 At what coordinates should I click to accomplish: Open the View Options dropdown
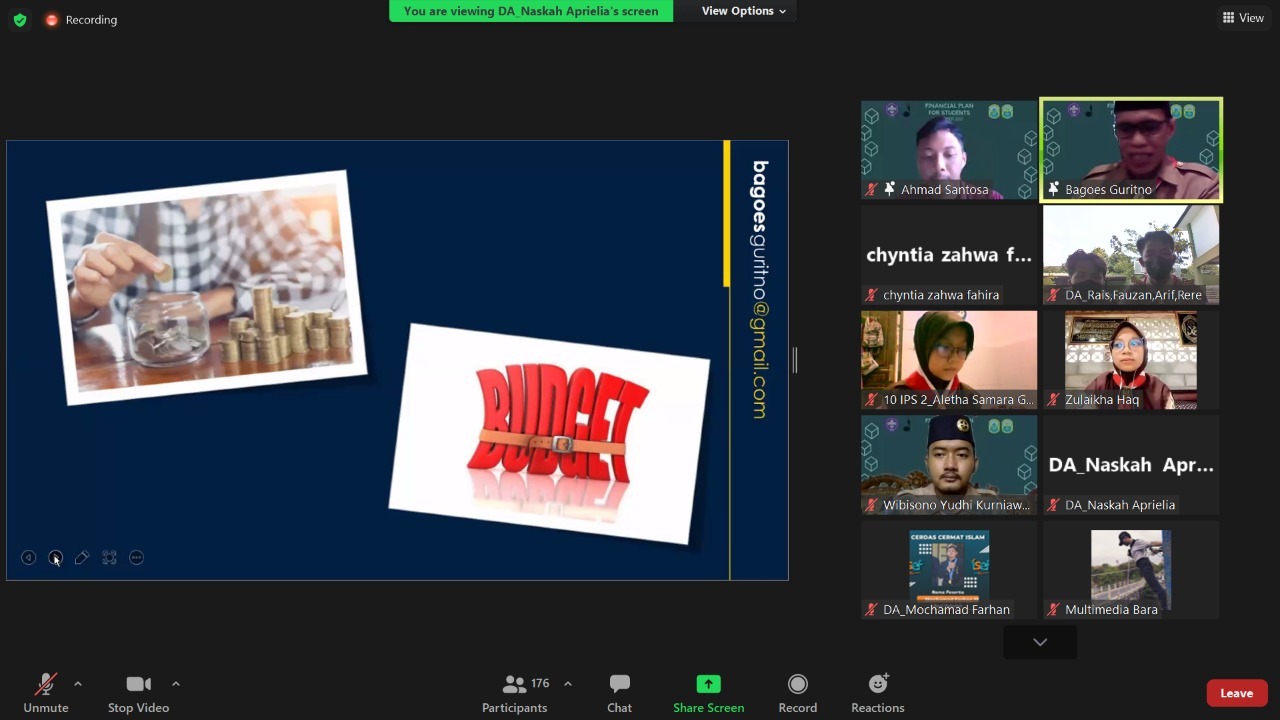pyautogui.click(x=743, y=11)
